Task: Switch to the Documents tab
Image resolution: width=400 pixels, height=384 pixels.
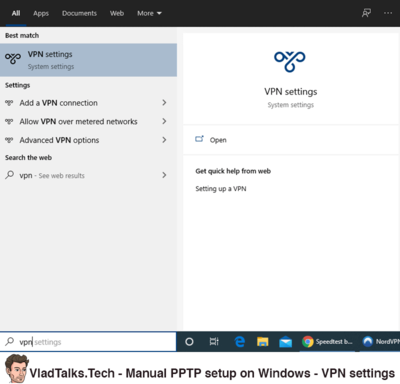Action: pyautogui.click(x=79, y=13)
